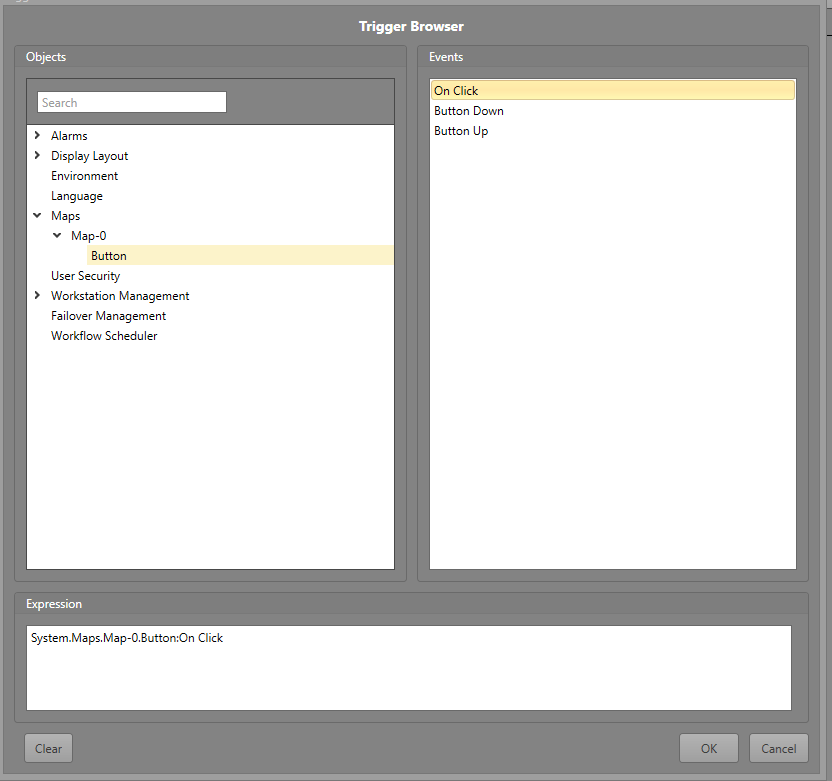This screenshot has height=781, width=832.
Task: Select the Workflow Scheduler object
Action: click(104, 336)
